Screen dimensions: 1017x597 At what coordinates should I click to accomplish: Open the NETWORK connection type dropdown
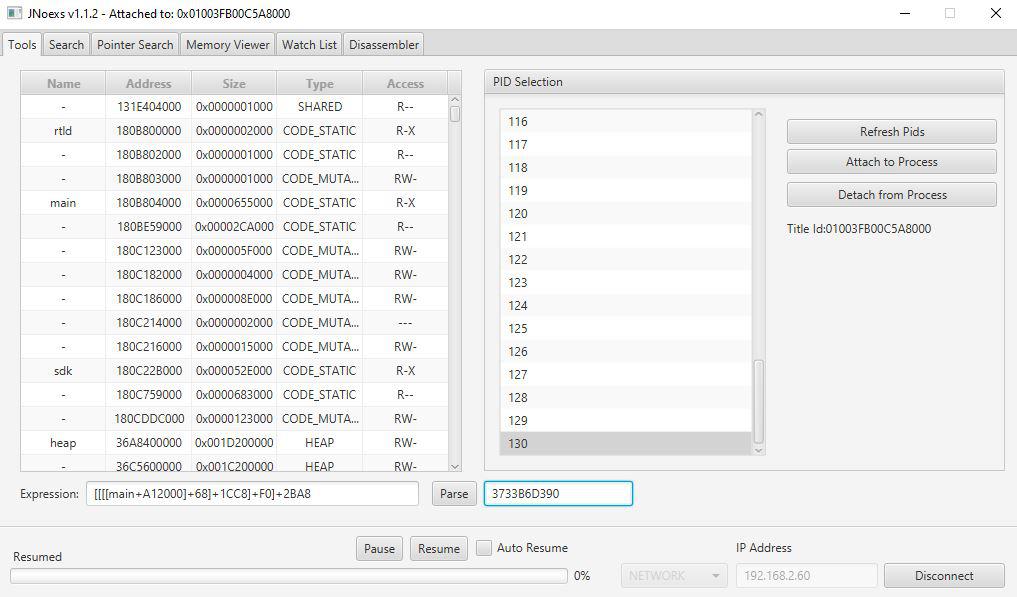(x=674, y=575)
